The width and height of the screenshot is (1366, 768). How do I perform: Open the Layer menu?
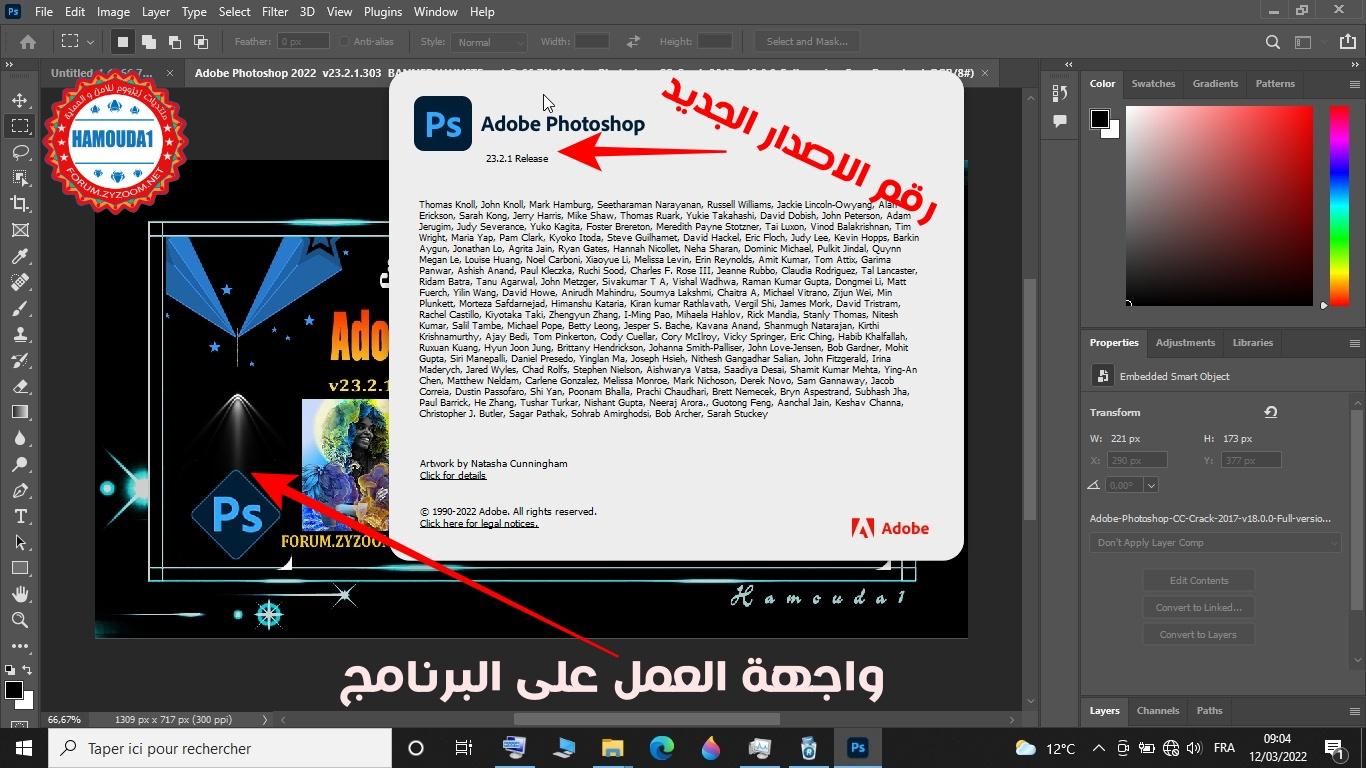[155, 12]
